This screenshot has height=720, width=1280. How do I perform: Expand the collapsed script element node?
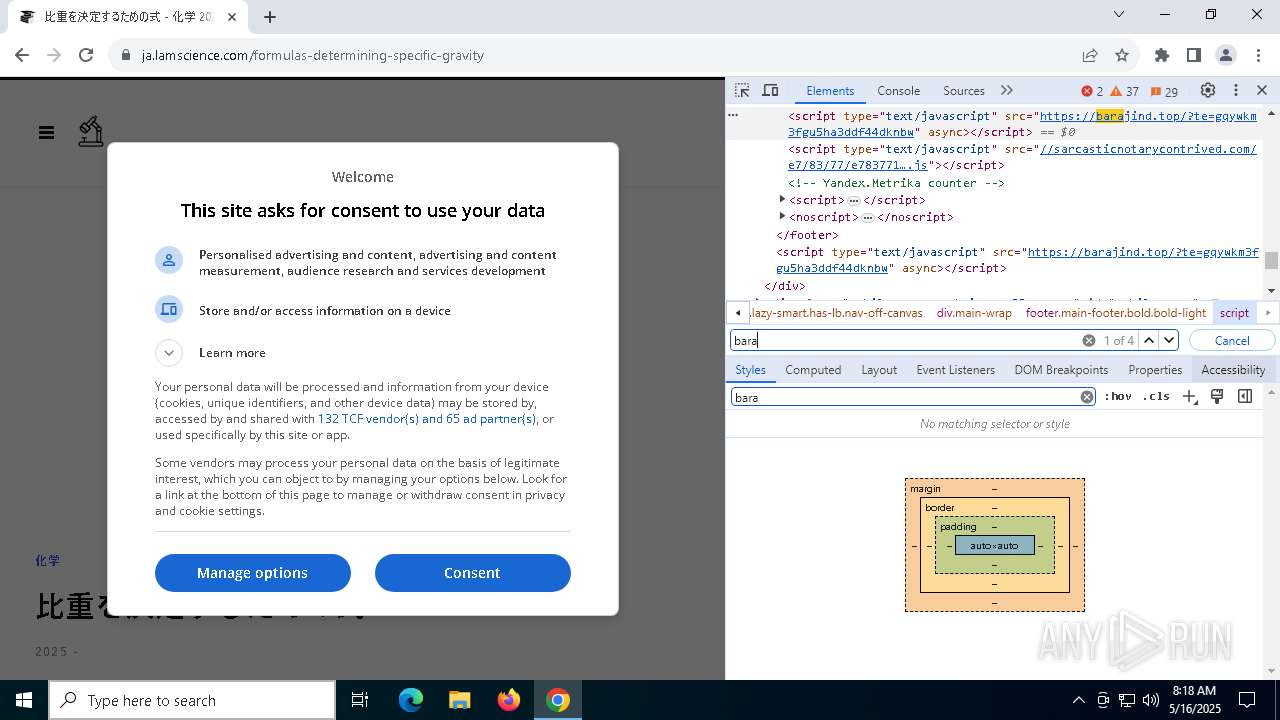click(782, 200)
